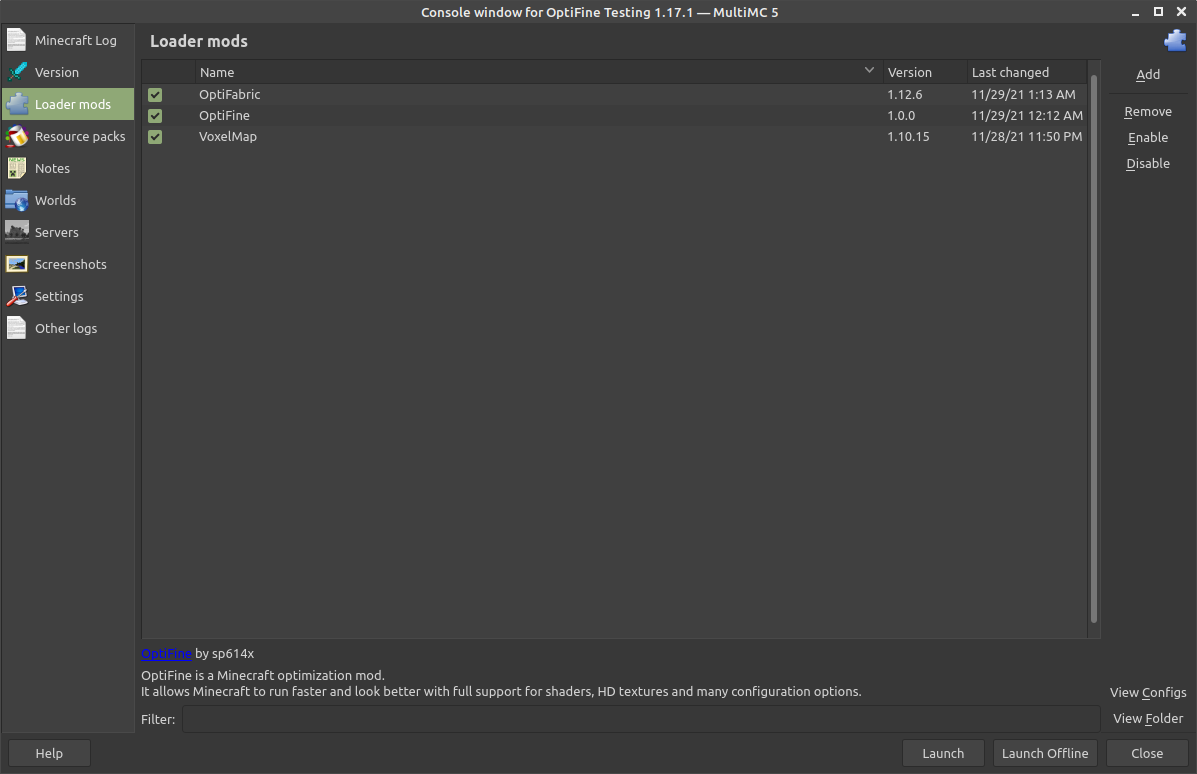
Task: Click Launch Offline button
Action: click(1045, 753)
